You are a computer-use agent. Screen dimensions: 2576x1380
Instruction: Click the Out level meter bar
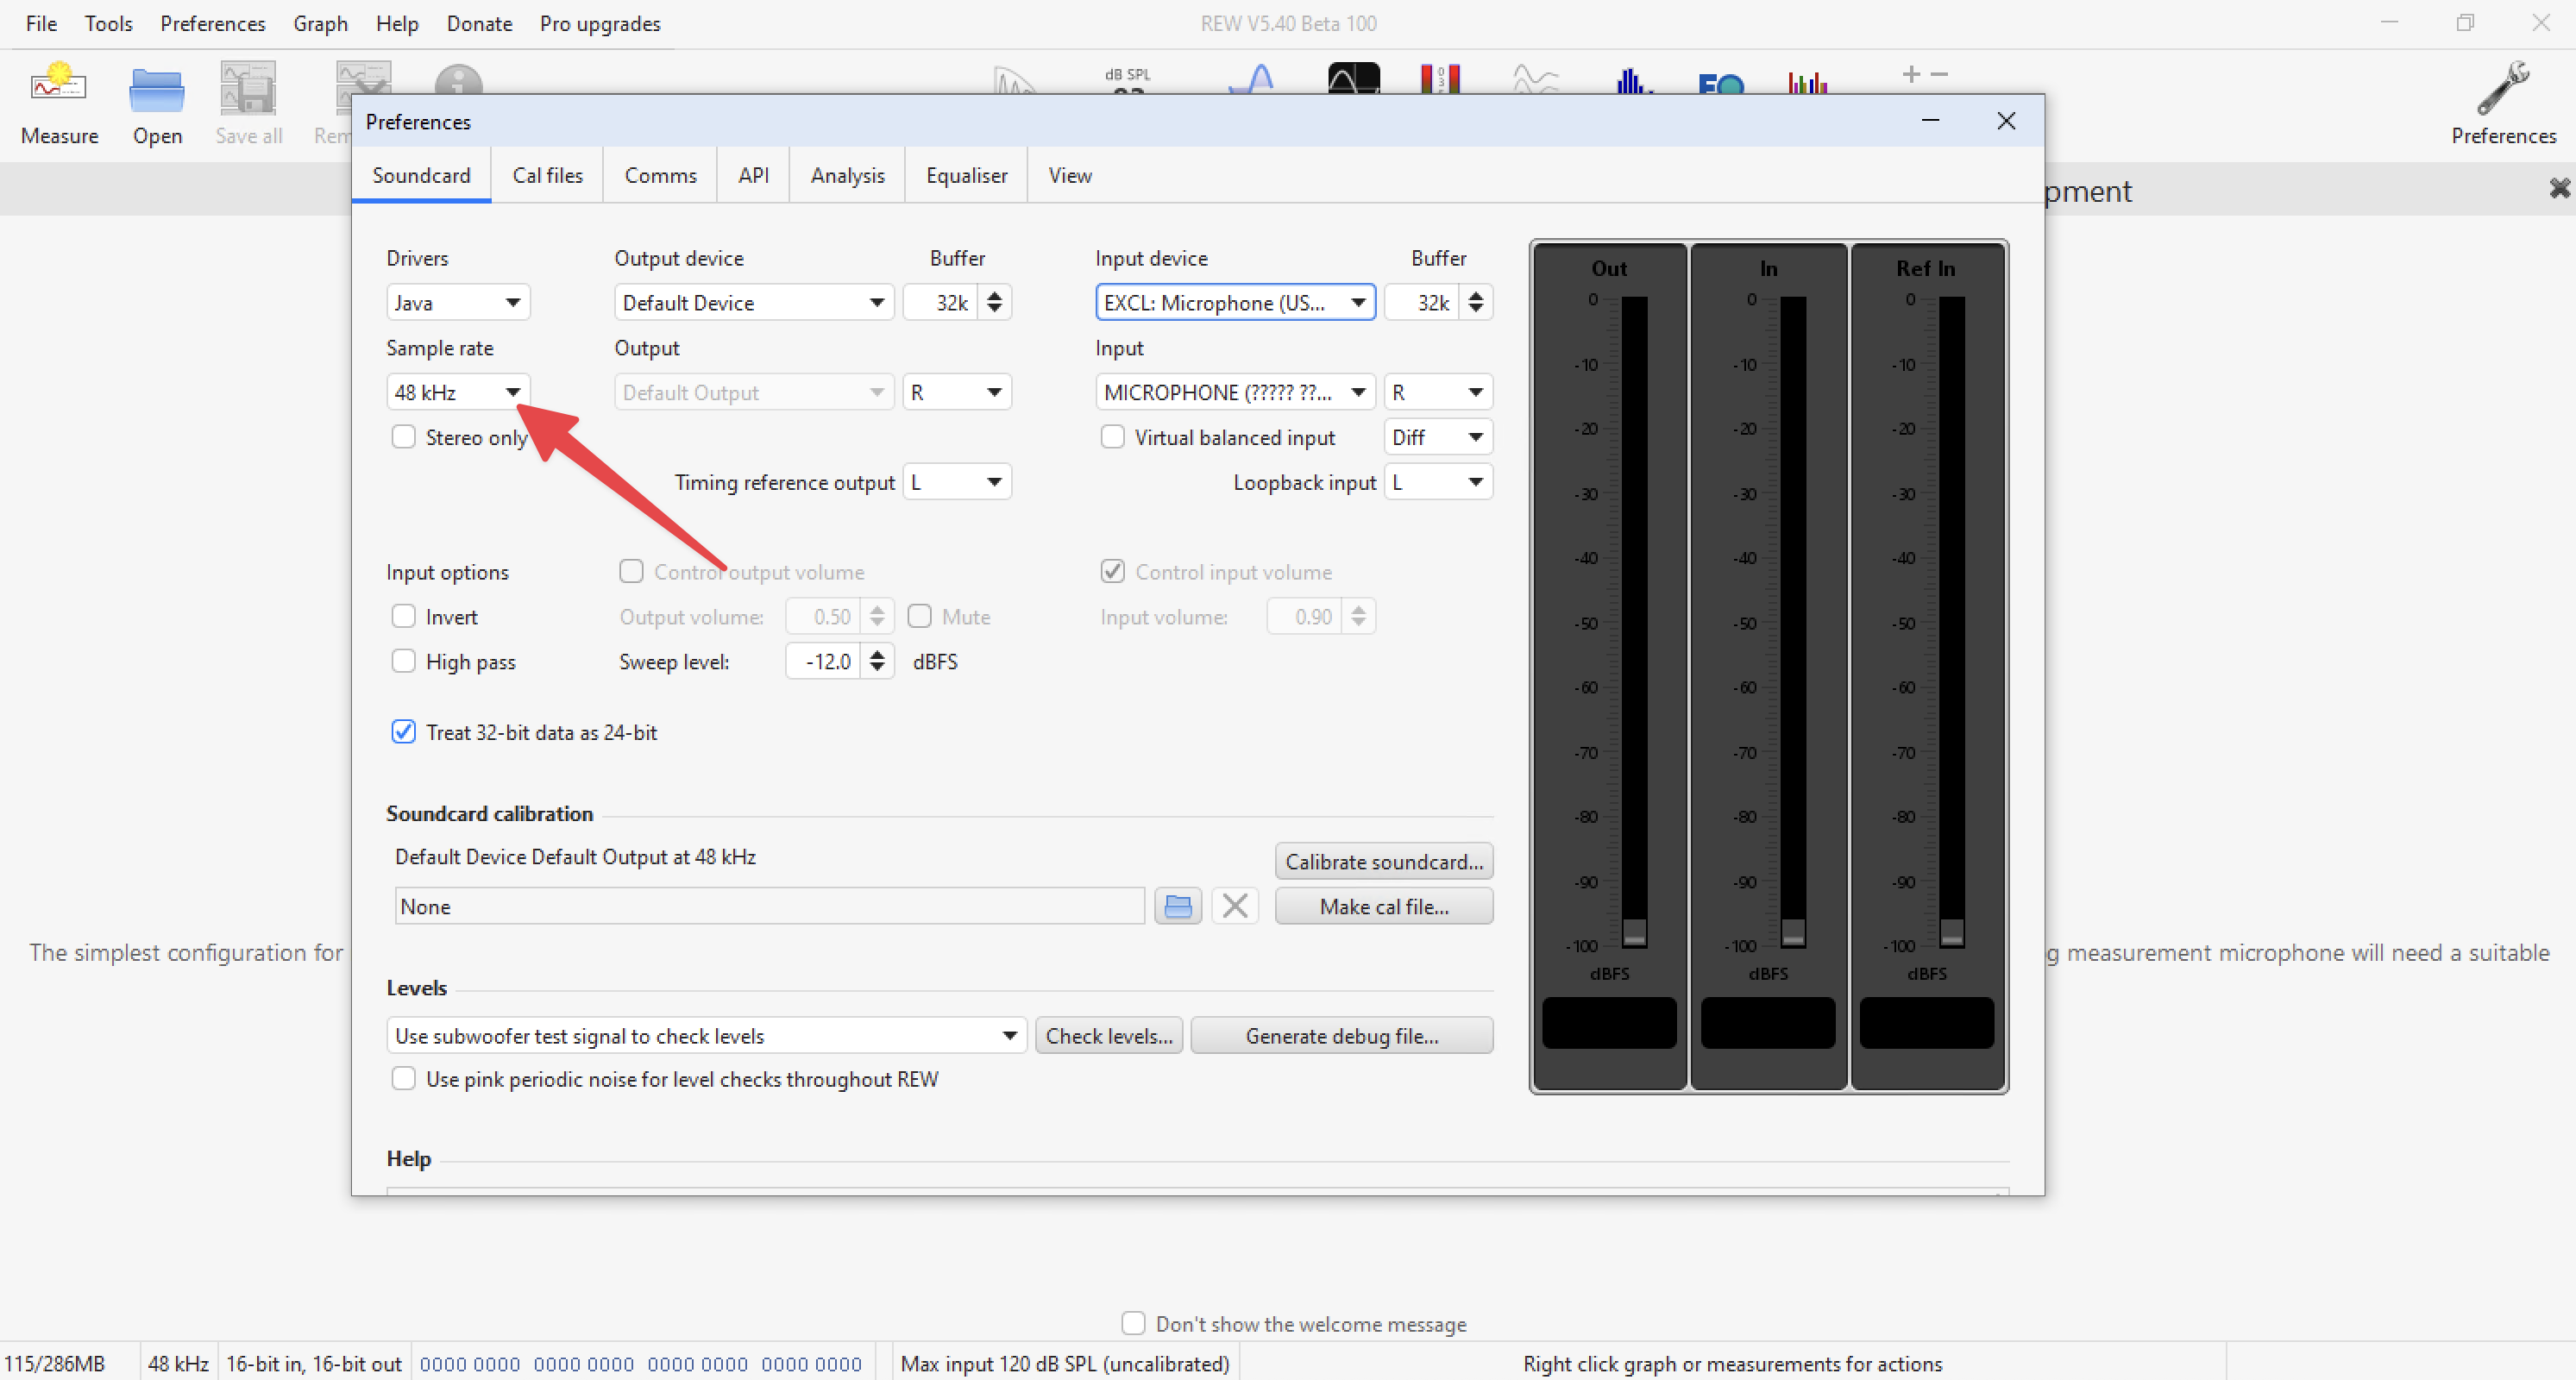pyautogui.click(x=1633, y=620)
